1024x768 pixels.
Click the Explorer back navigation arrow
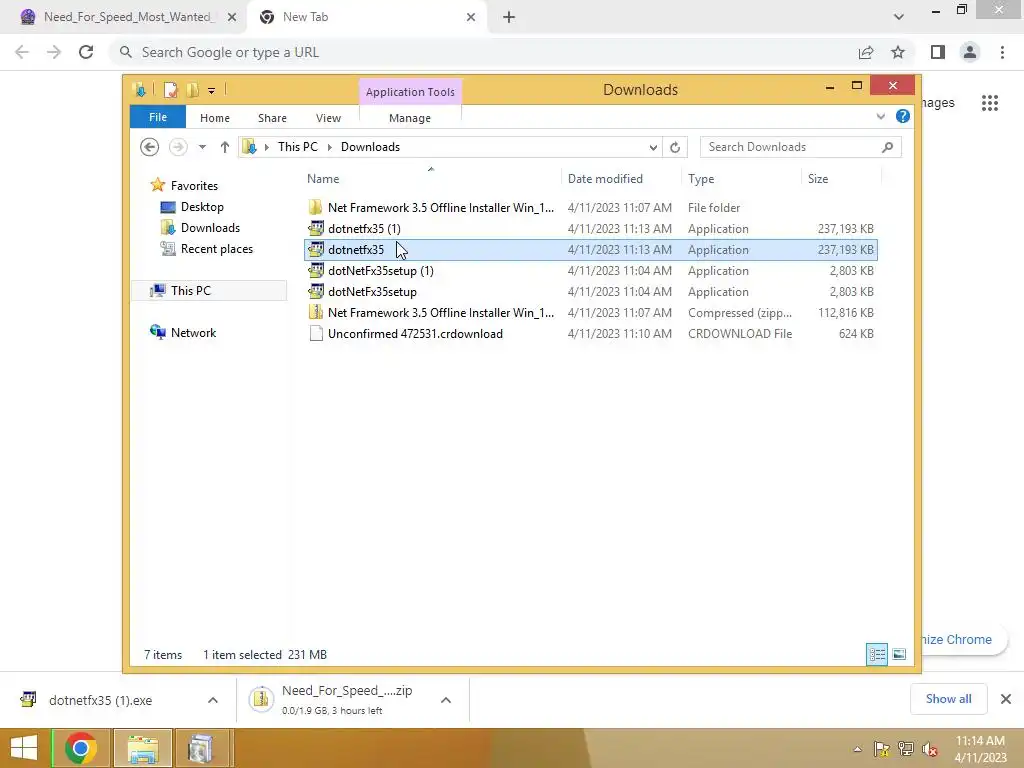pyautogui.click(x=150, y=147)
